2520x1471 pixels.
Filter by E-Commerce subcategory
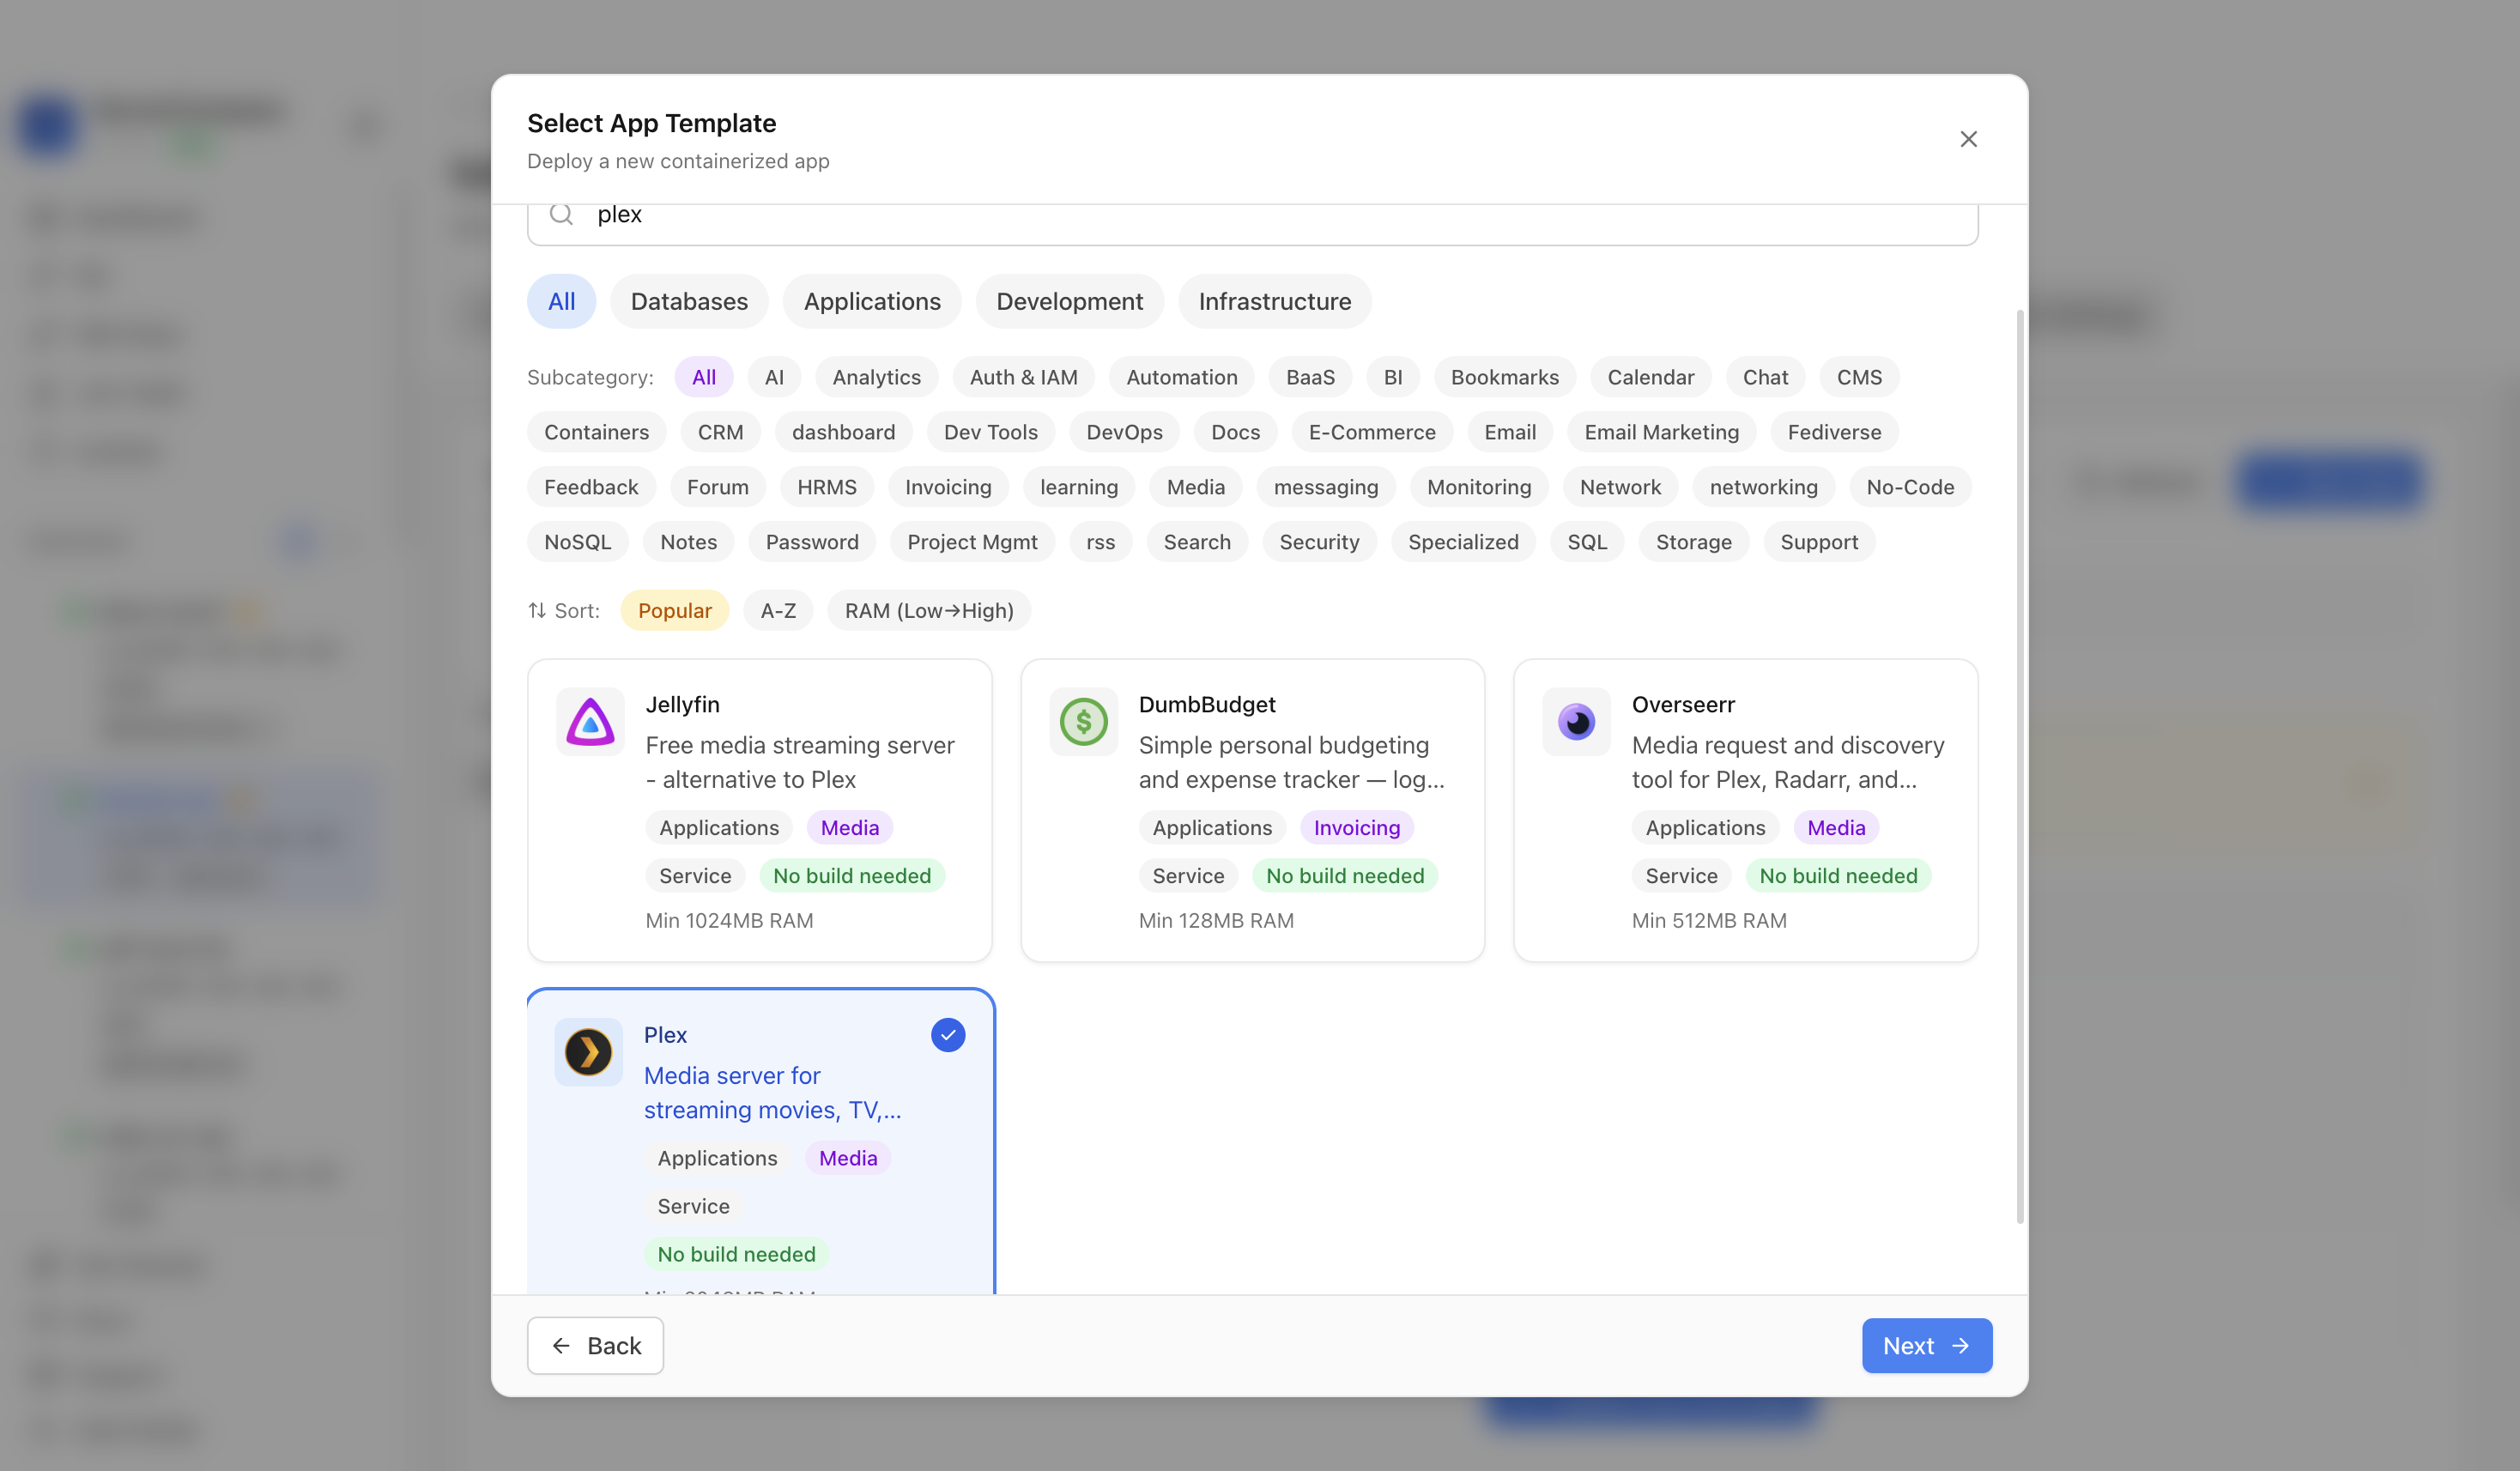point(1372,432)
